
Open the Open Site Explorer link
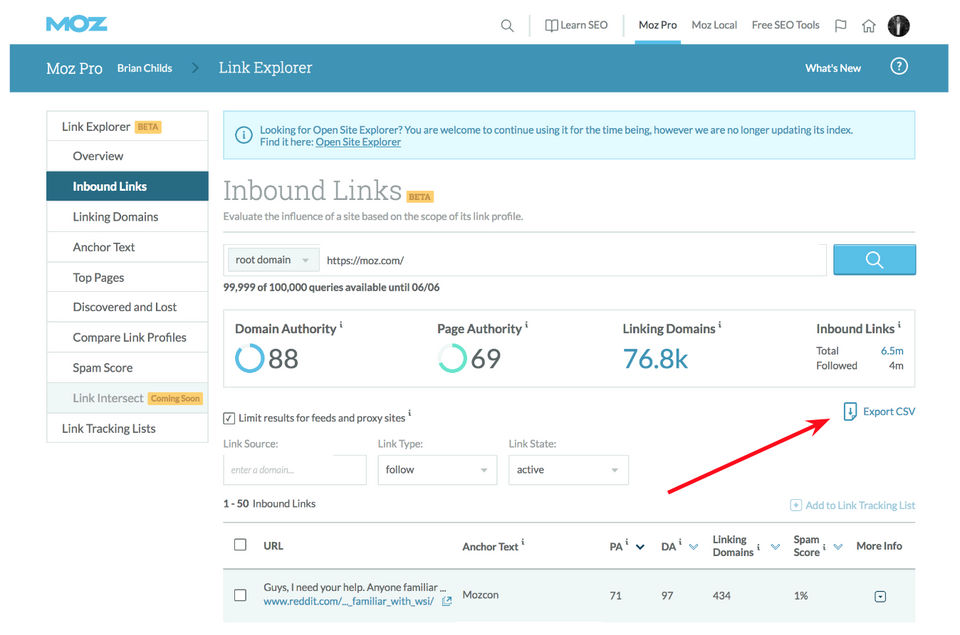click(x=358, y=142)
